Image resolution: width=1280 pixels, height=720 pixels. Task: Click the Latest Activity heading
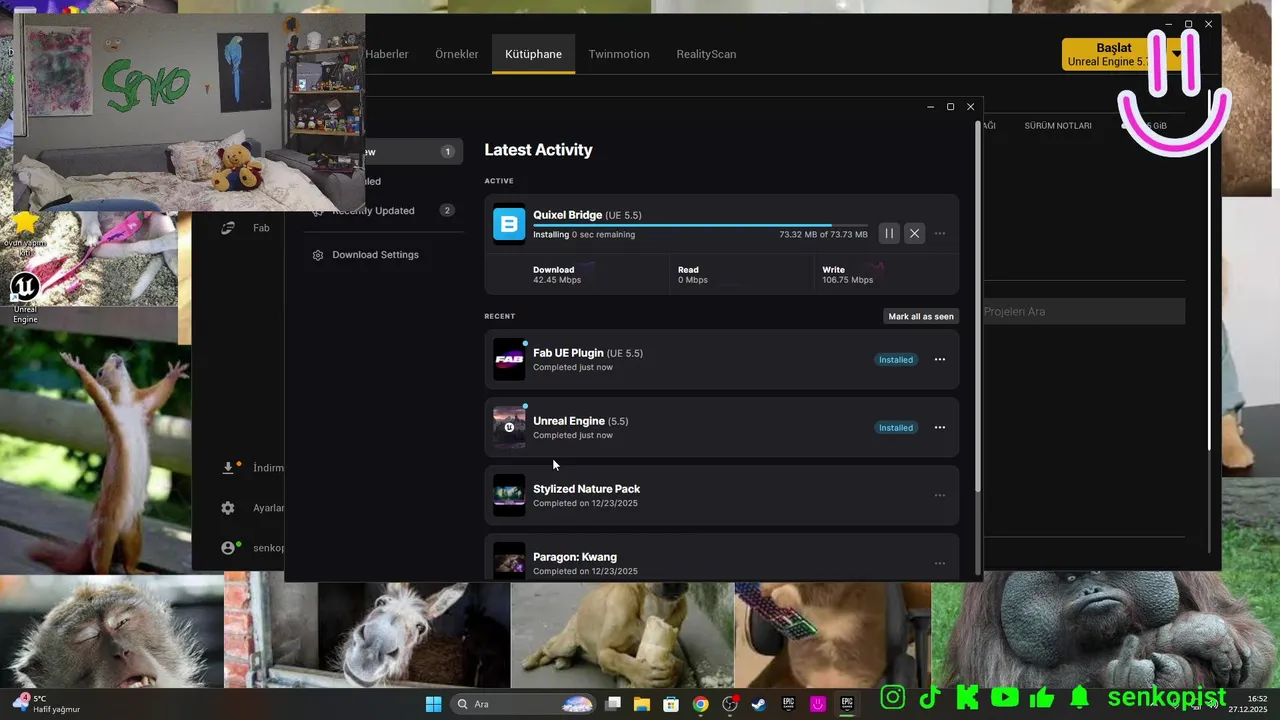pyautogui.click(x=538, y=150)
